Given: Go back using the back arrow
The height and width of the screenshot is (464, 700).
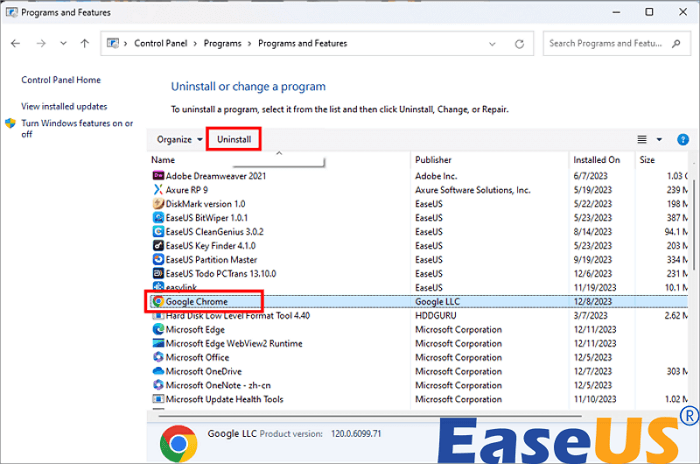Looking at the screenshot, I should [x=16, y=43].
